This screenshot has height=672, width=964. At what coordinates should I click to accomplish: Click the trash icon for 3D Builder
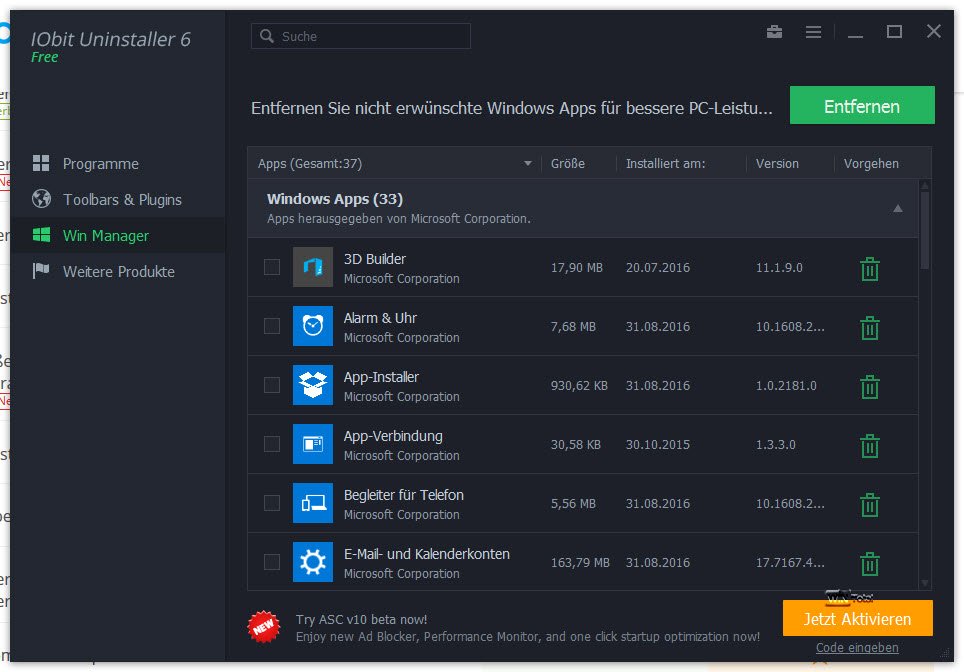869,269
